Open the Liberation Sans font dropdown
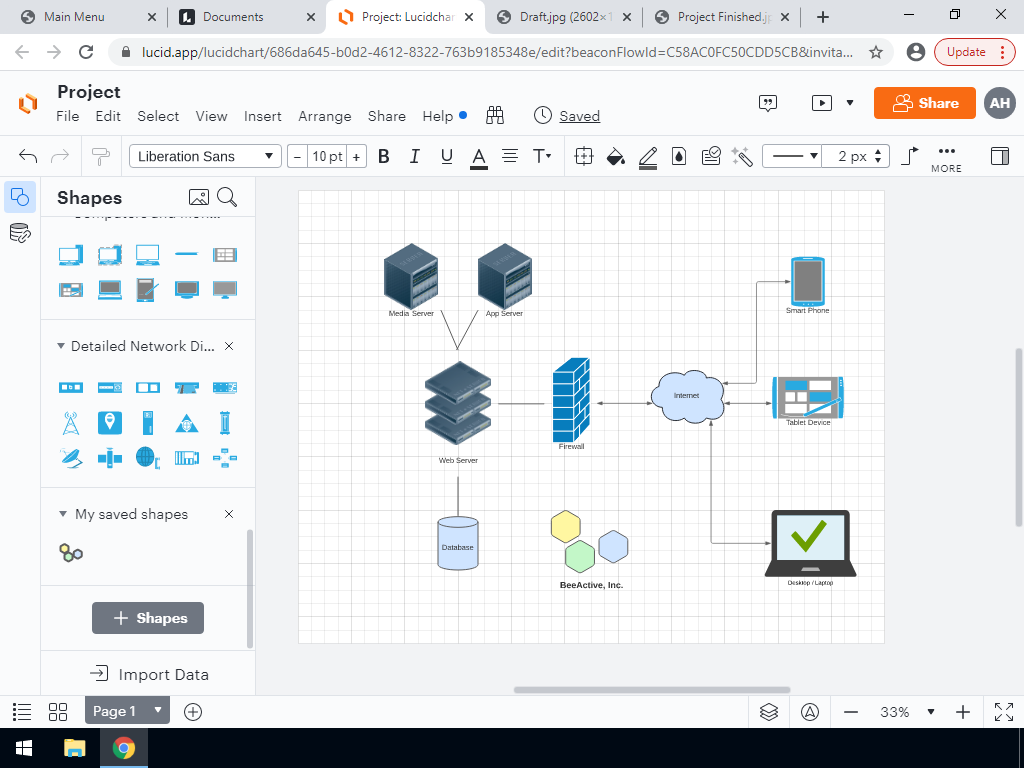 205,156
